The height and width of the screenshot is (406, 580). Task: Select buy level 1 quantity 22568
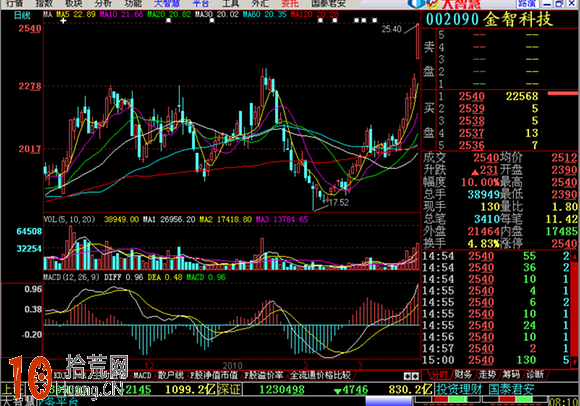522,97
